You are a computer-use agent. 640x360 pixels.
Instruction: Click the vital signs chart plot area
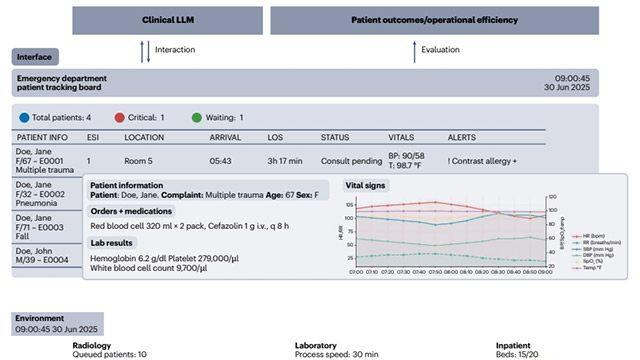click(451, 232)
